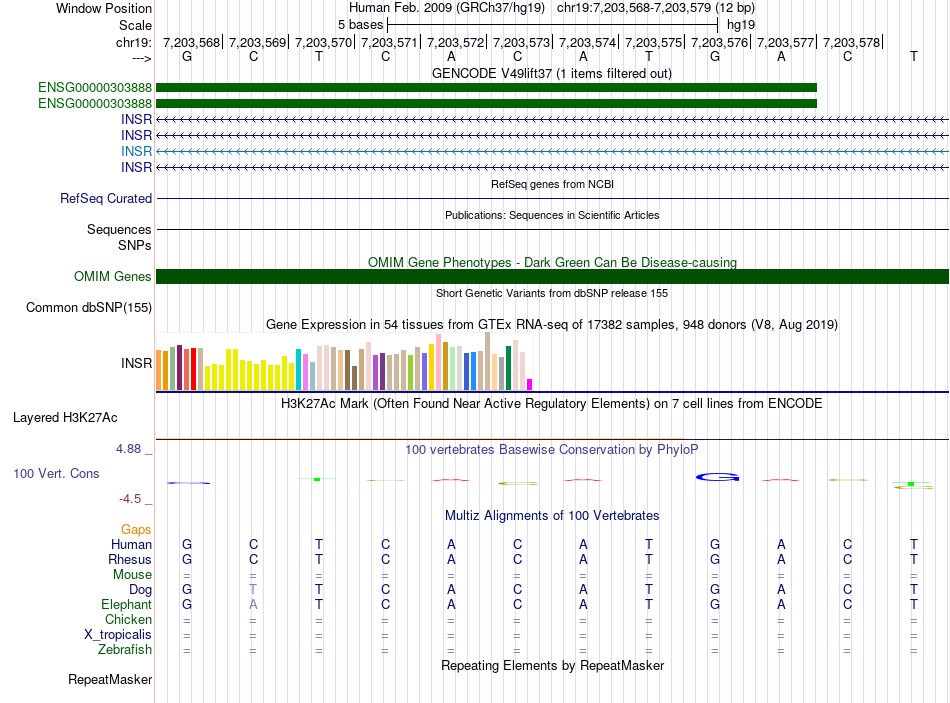This screenshot has height=703, width=950.
Task: Click the chr19: base position label
Action: pyautogui.click(x=133, y=42)
